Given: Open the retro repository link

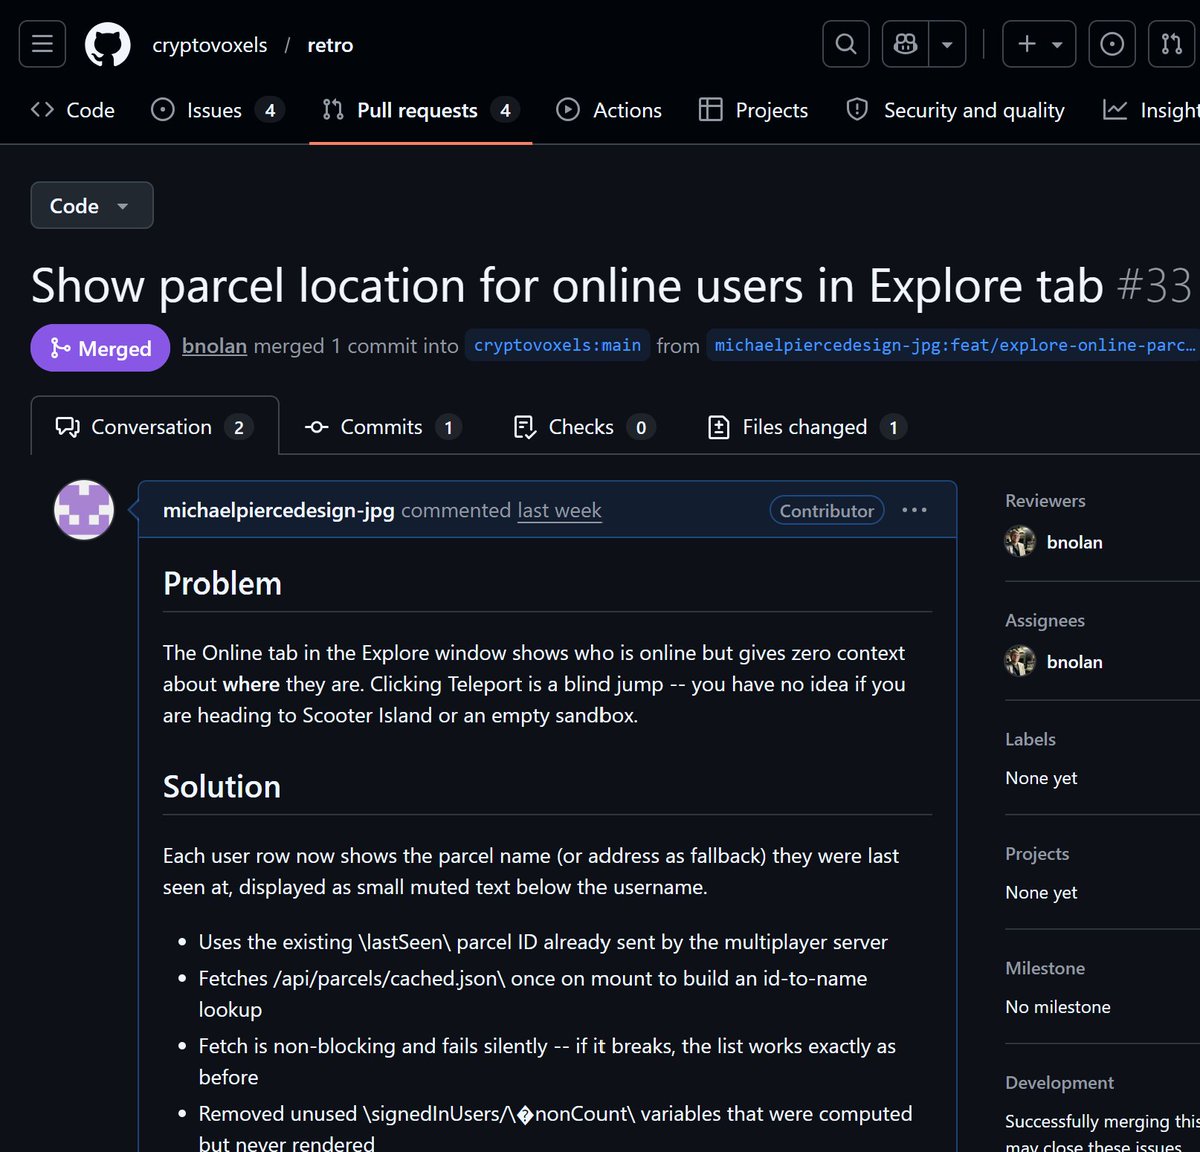Looking at the screenshot, I should [330, 45].
